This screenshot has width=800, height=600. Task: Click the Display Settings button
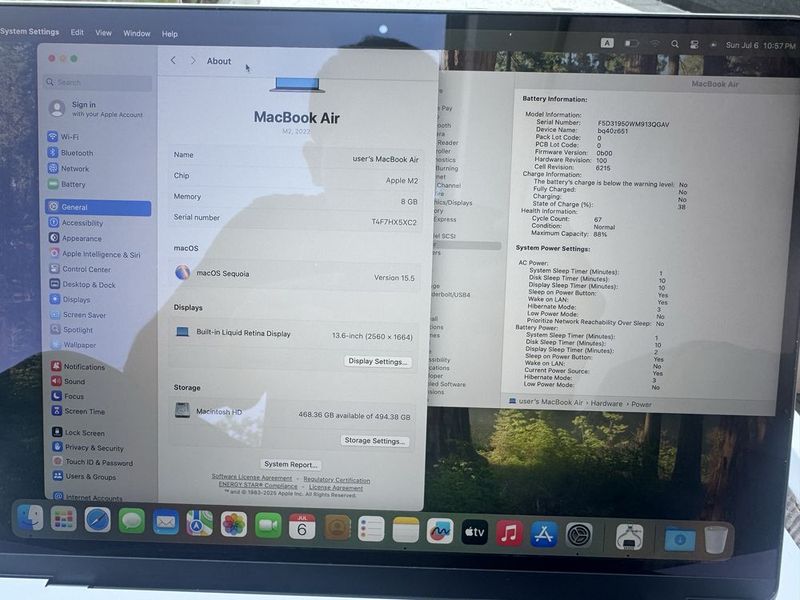click(x=378, y=361)
